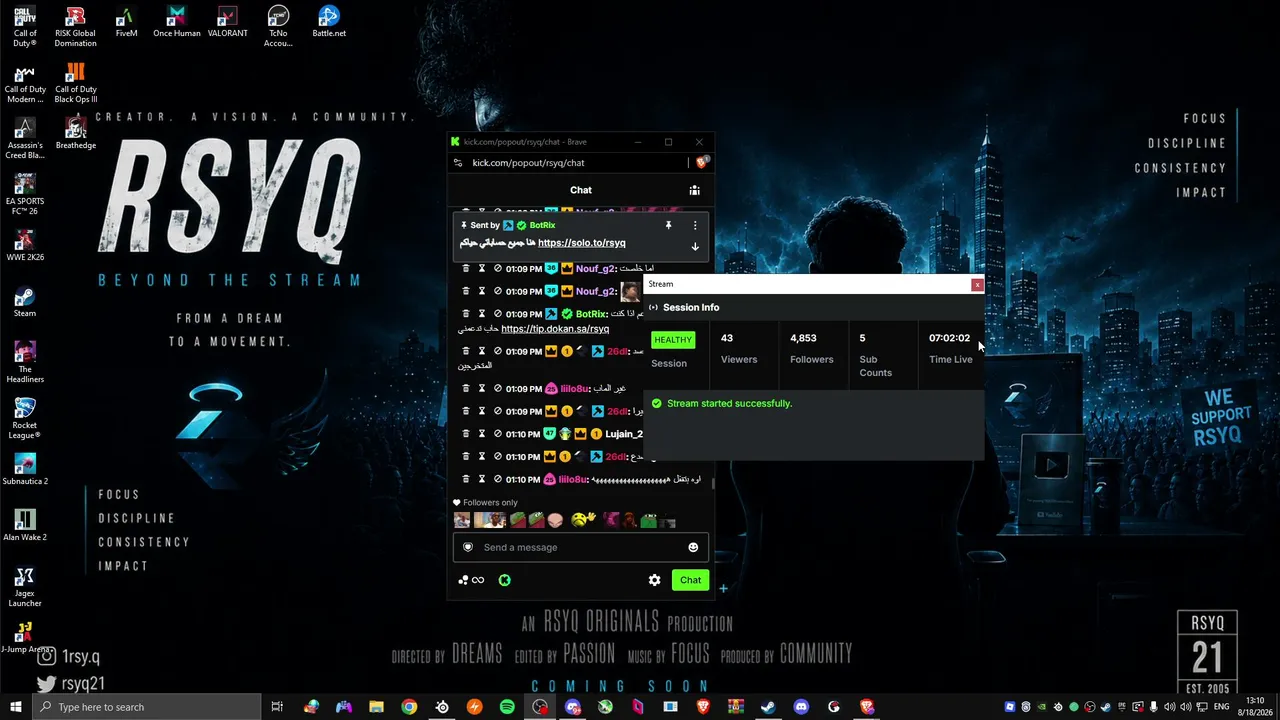Screen dimensions: 1280x720
Task: Open the emoji picker in message box
Action: 693,547
